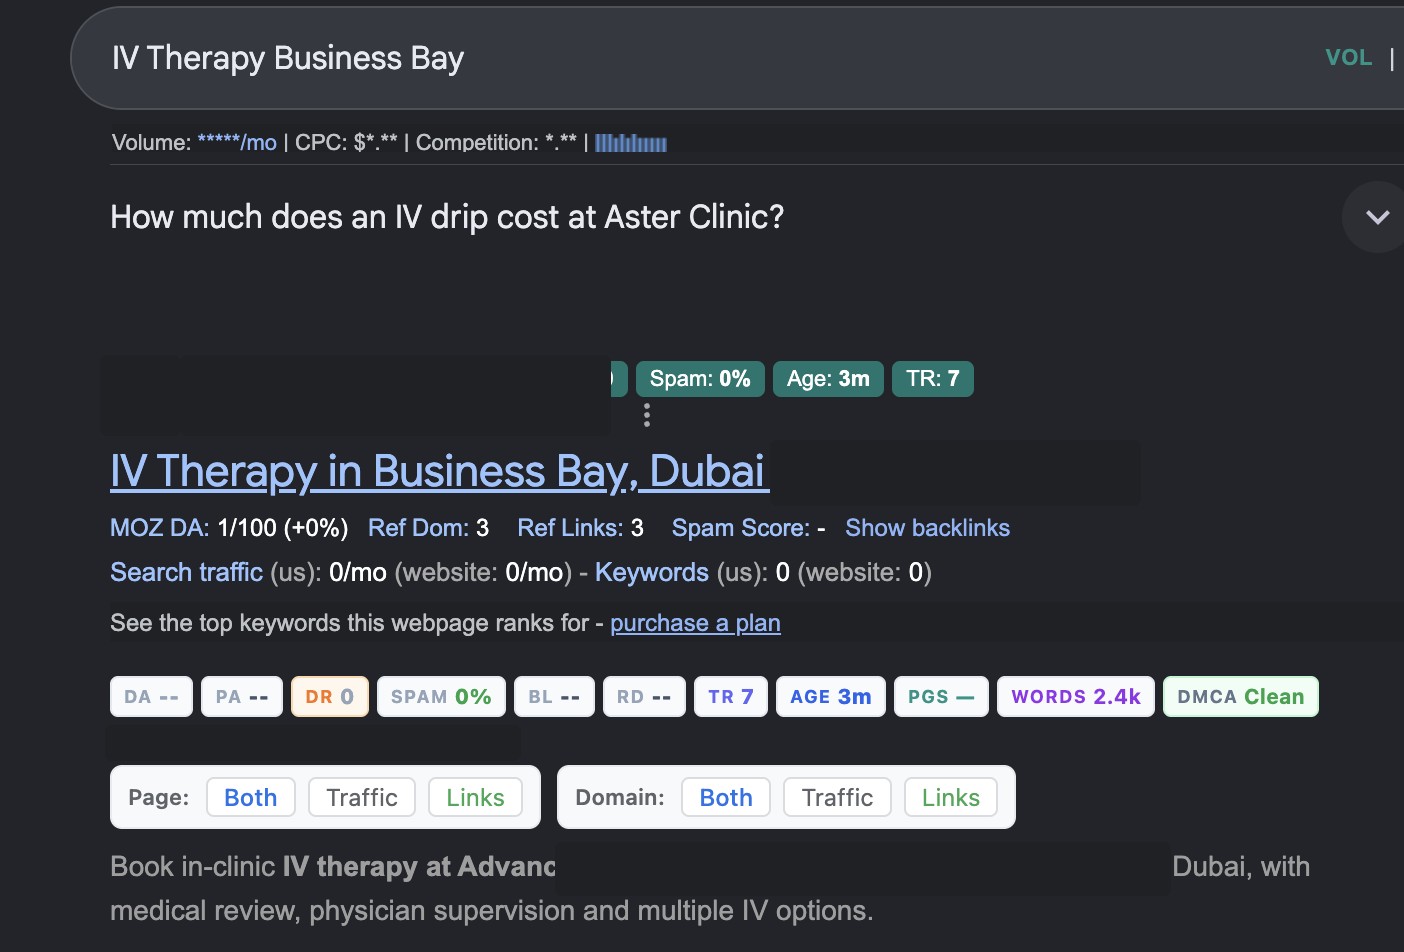Click the PA -- metric chip
Image resolution: width=1404 pixels, height=952 pixels.
pos(242,697)
